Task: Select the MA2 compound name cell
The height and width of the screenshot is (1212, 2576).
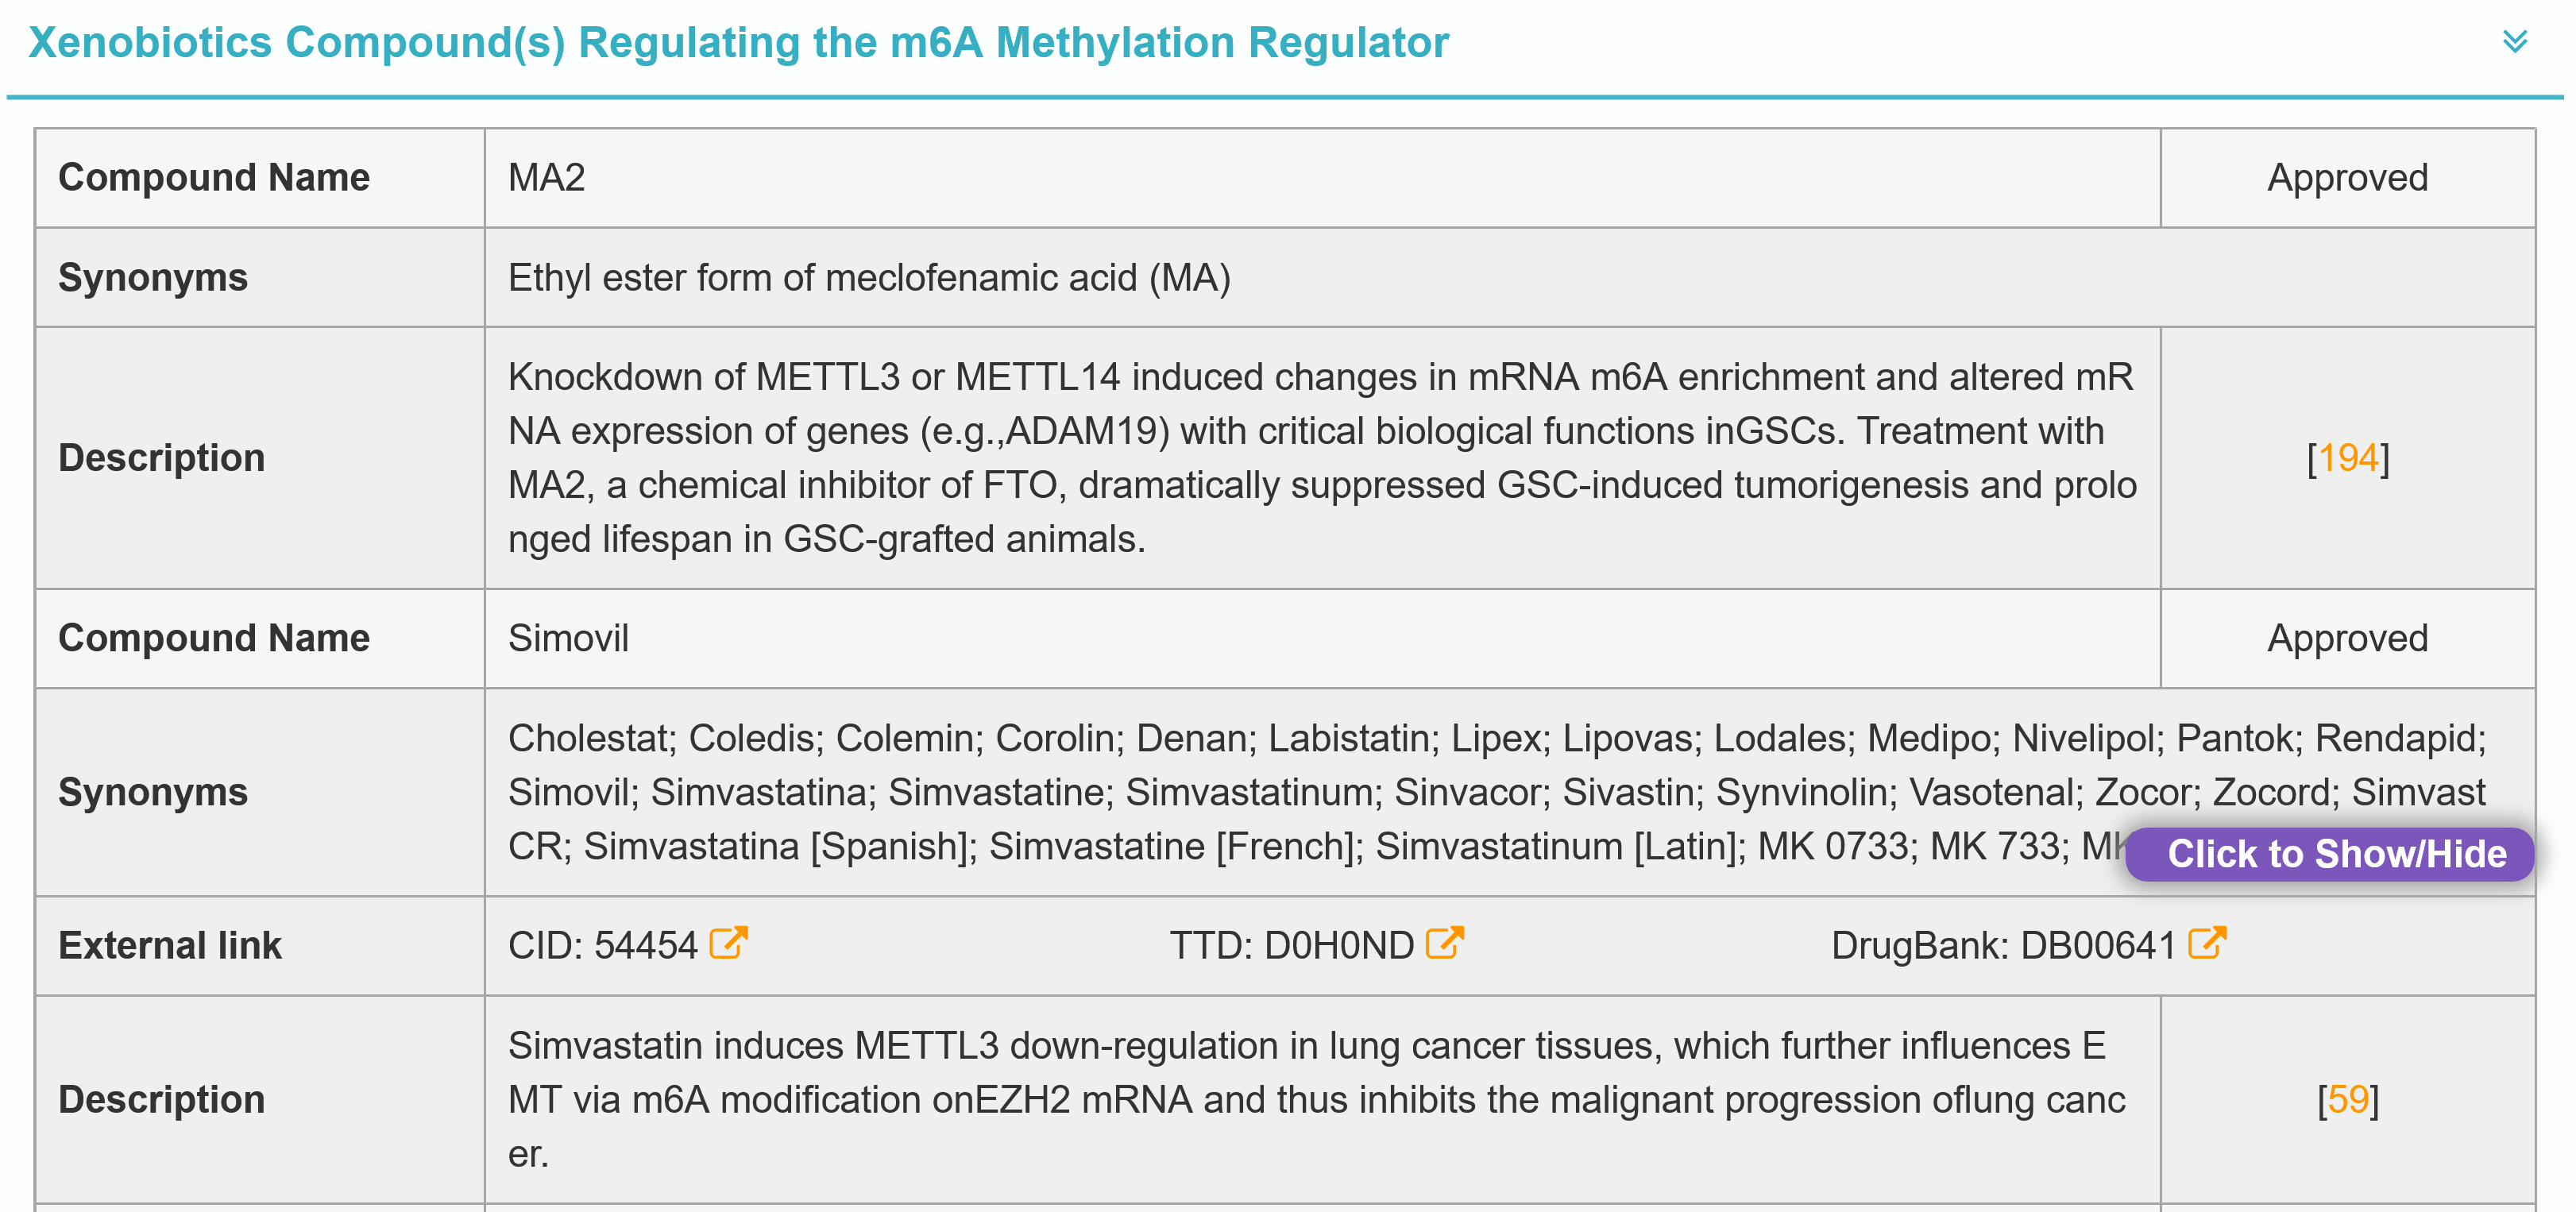Action: click(x=546, y=178)
